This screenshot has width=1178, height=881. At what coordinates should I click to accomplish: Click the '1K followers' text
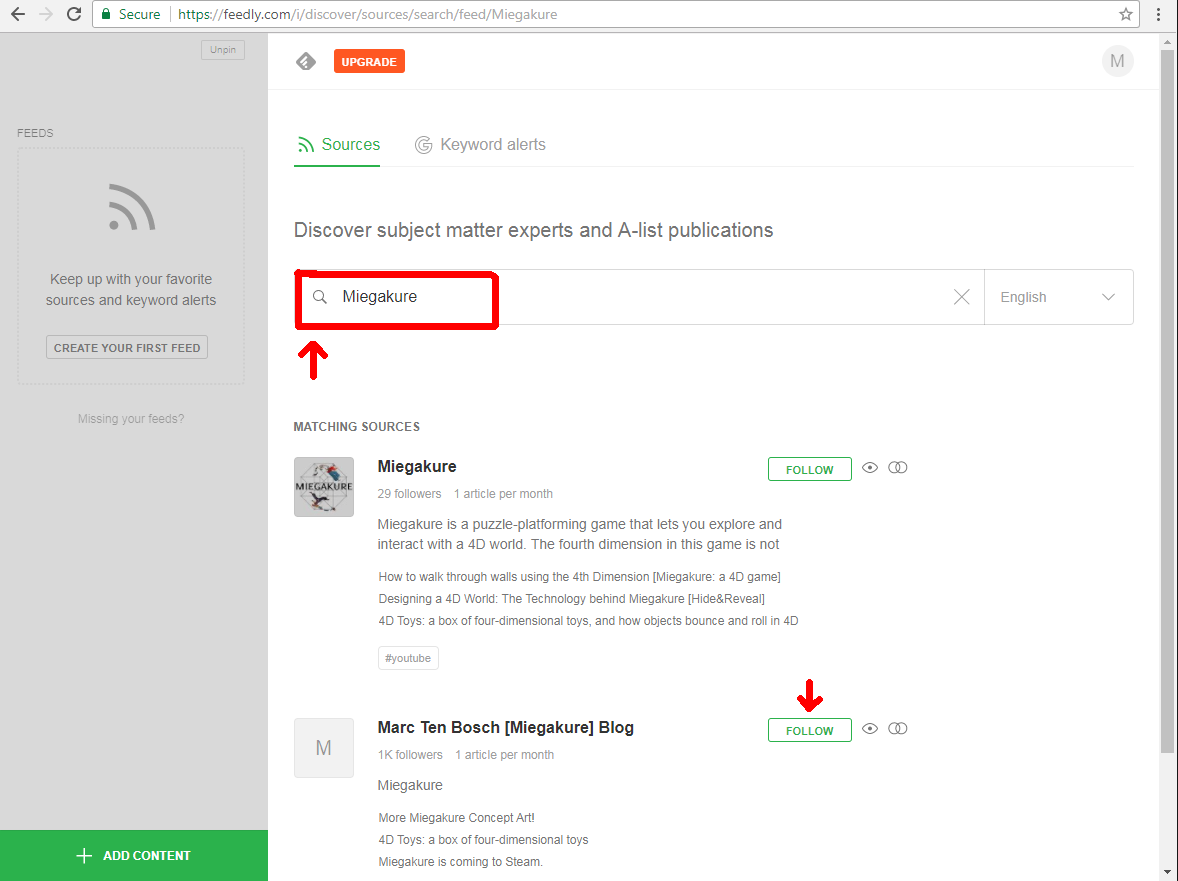410,755
